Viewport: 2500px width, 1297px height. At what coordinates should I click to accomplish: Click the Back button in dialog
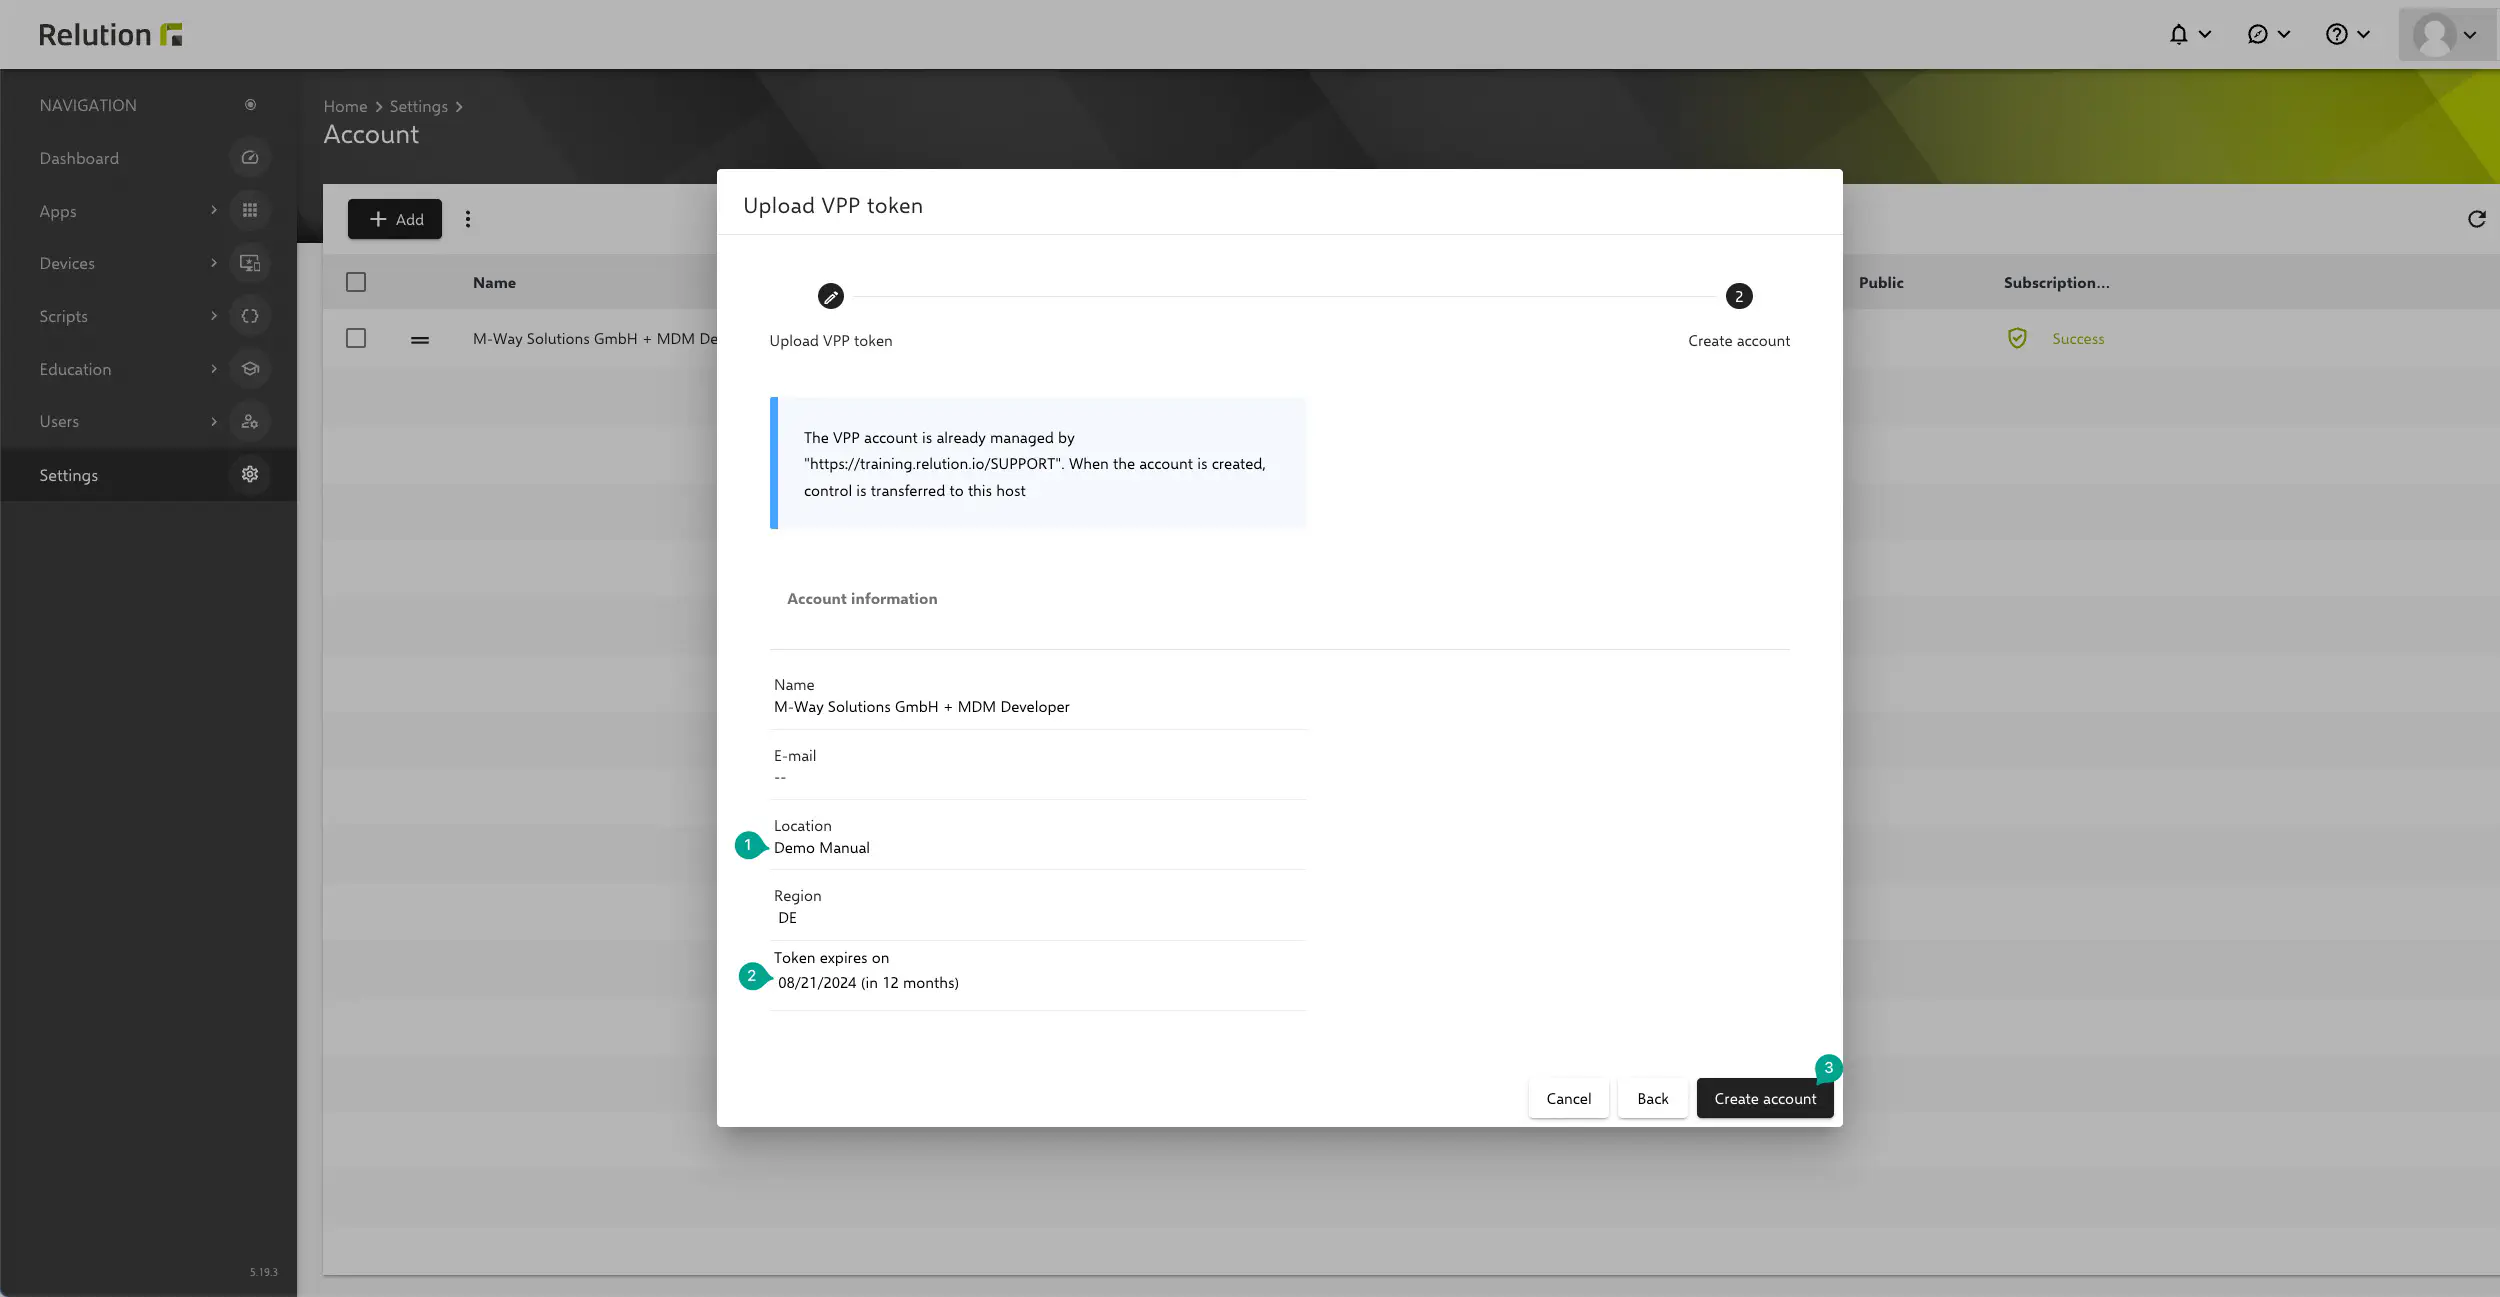pyautogui.click(x=1652, y=1099)
